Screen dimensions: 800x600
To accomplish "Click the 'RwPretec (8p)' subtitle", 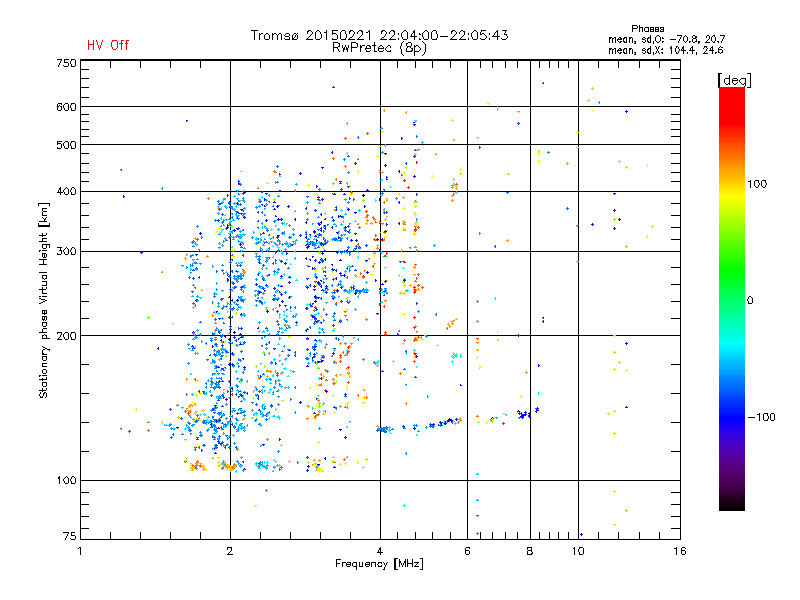I will [x=379, y=48].
